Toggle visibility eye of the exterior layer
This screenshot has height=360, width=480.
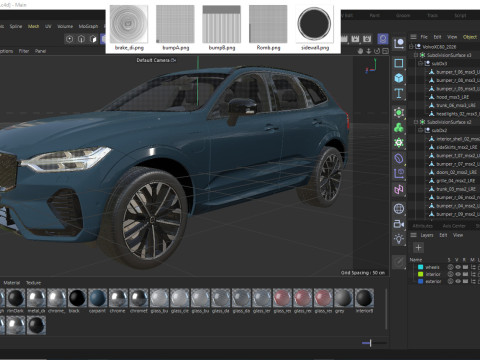coord(458,281)
